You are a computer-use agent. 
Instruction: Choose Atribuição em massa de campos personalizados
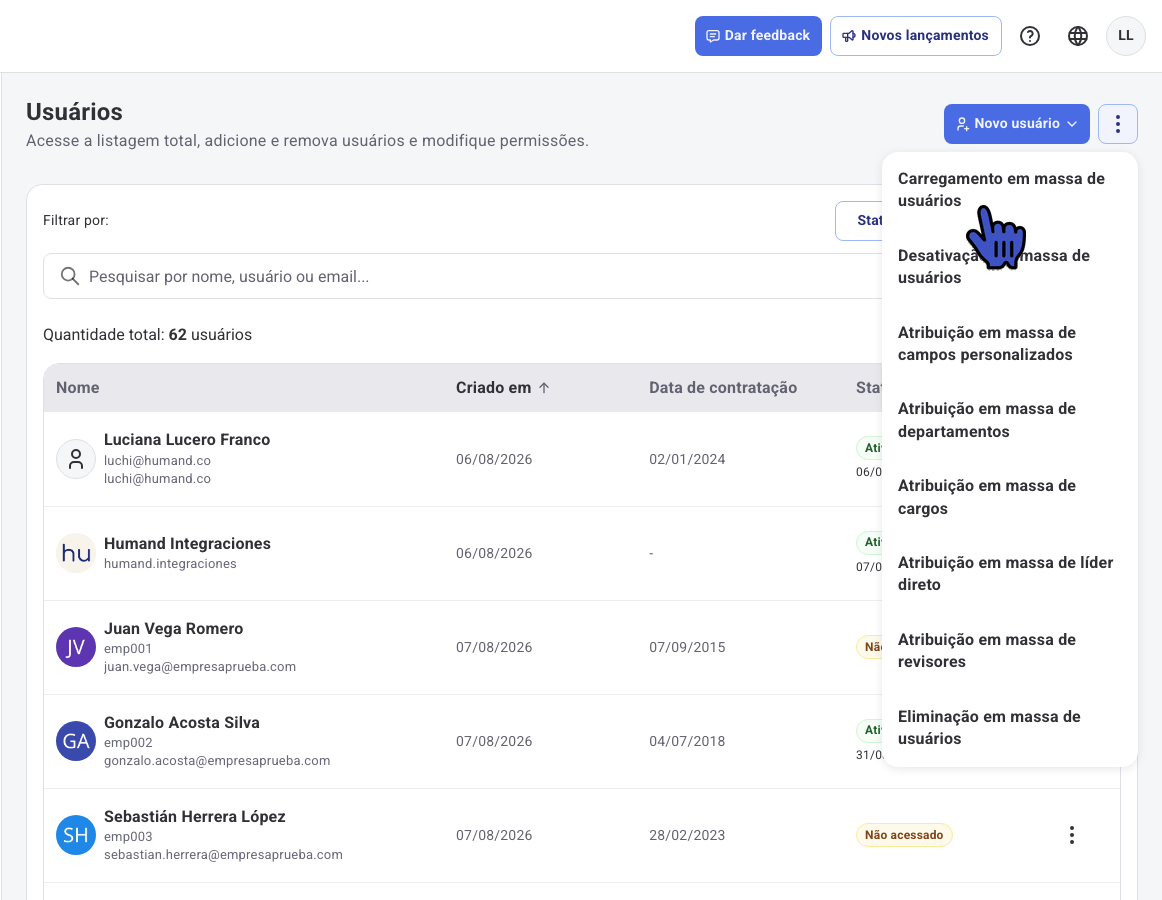(1009, 344)
